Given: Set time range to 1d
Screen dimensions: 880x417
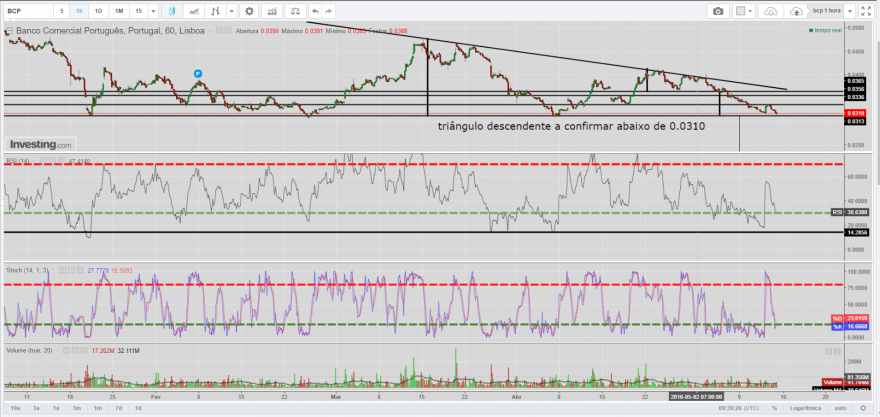Looking at the screenshot, I should point(138,408).
